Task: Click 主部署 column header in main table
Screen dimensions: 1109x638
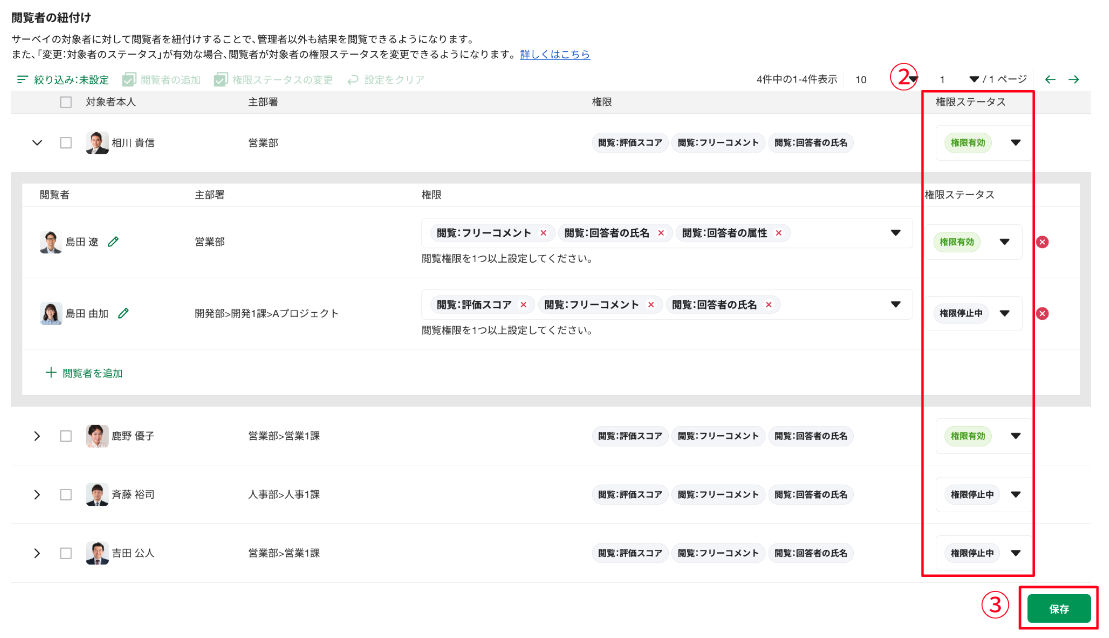Action: point(263,102)
